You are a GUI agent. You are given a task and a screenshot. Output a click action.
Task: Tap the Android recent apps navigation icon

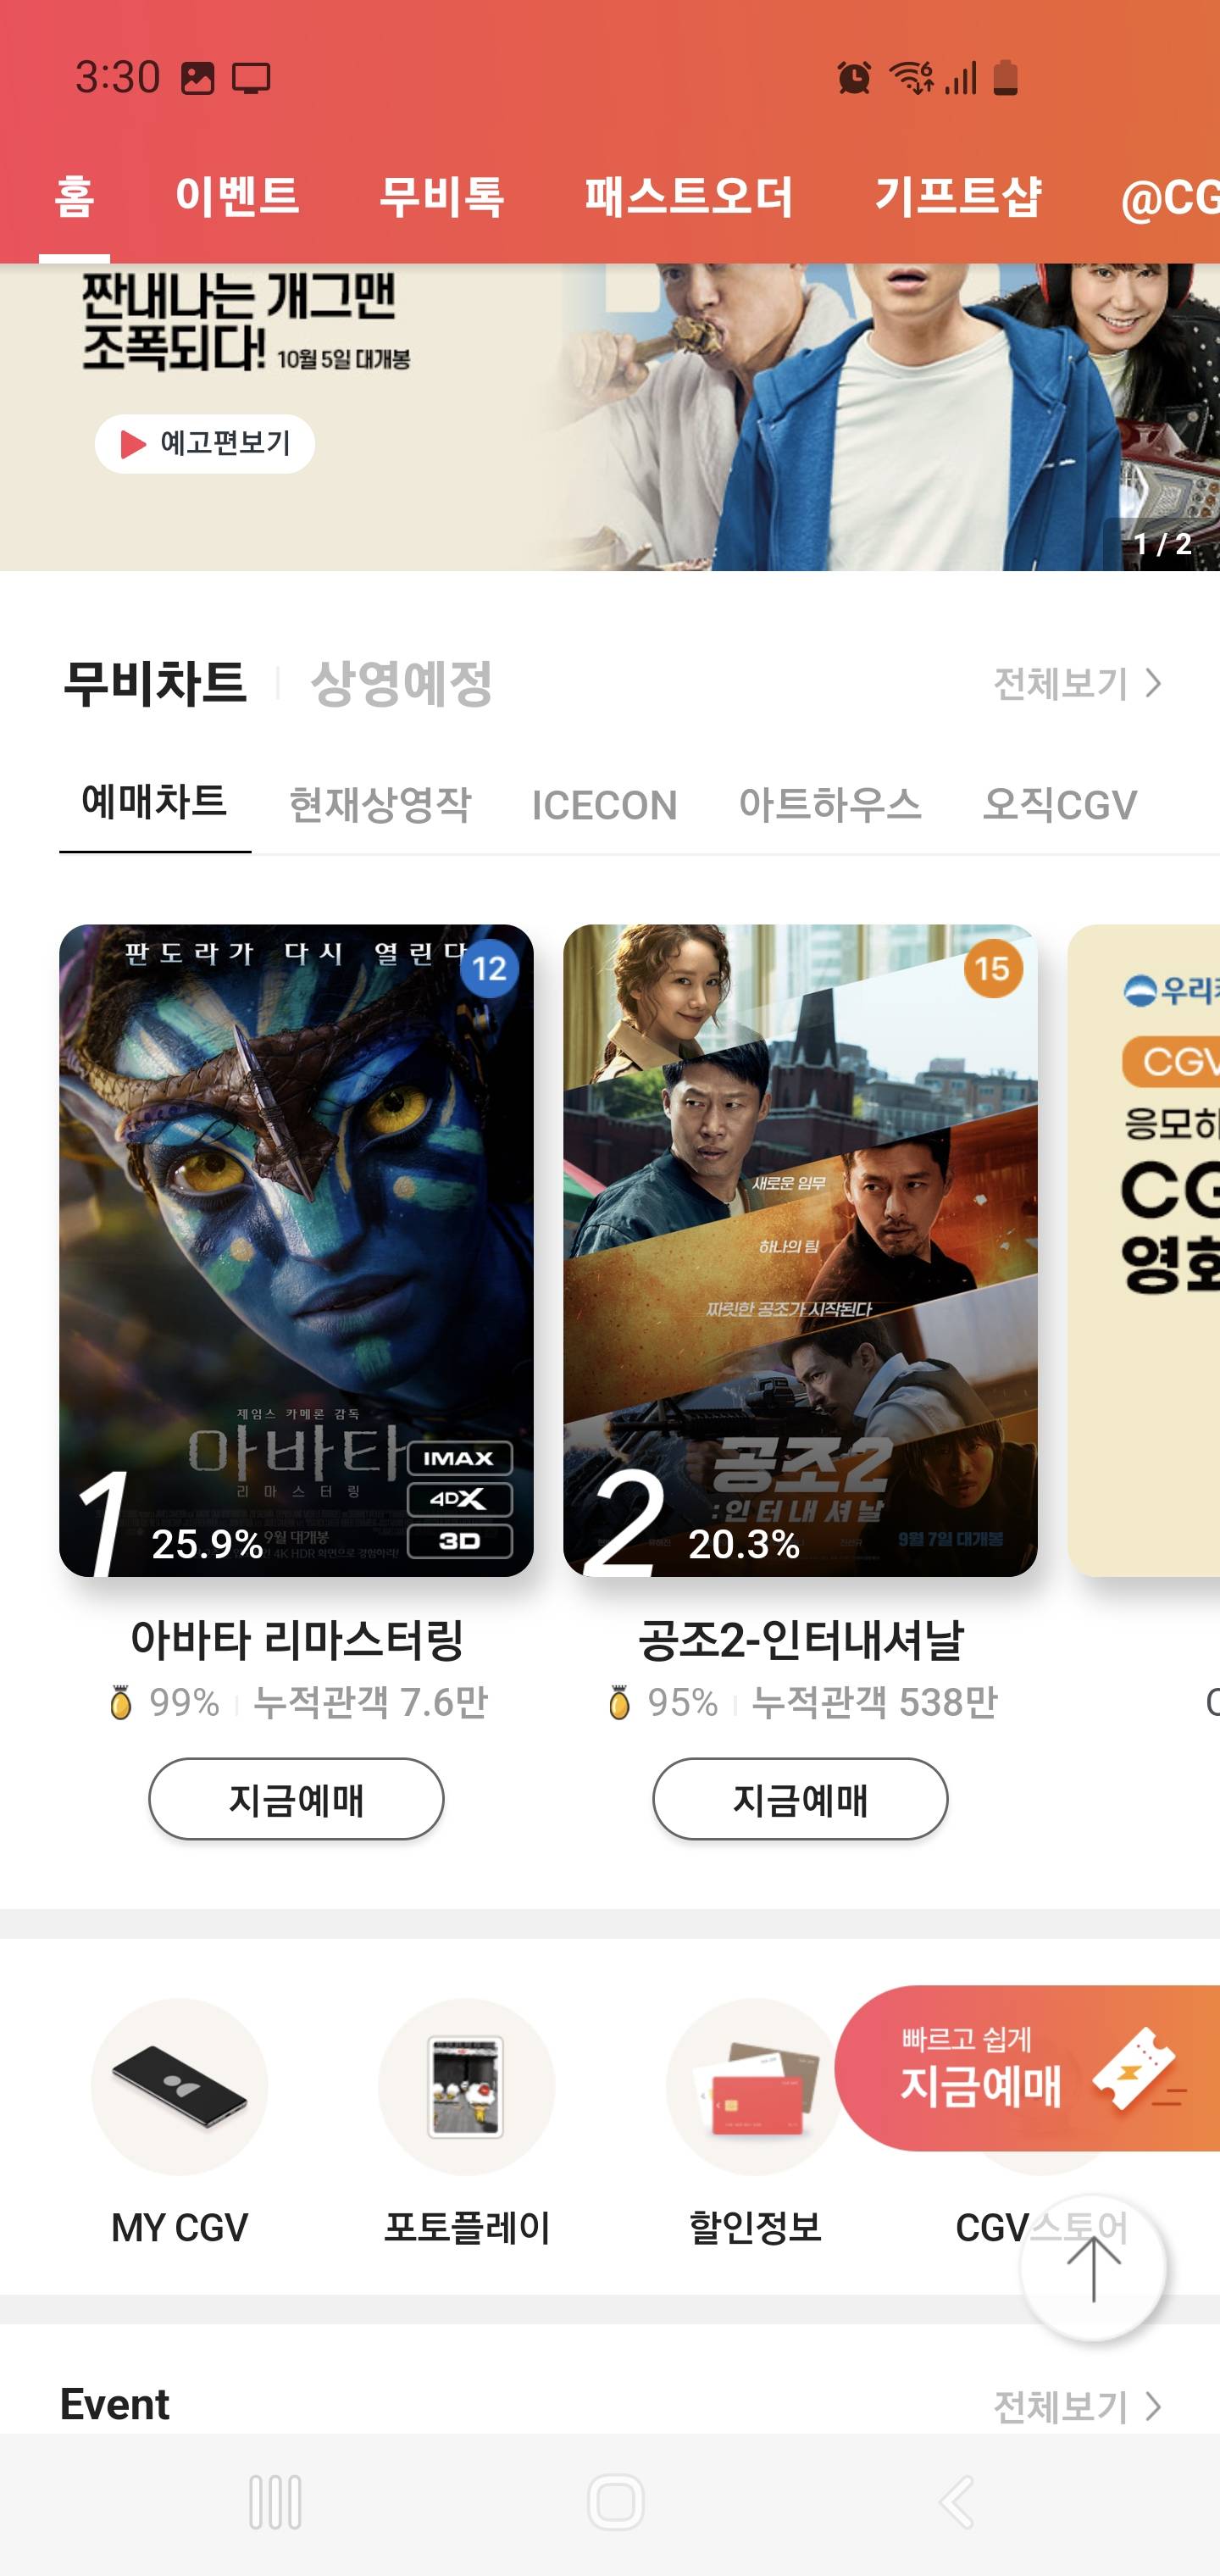tap(275, 2502)
